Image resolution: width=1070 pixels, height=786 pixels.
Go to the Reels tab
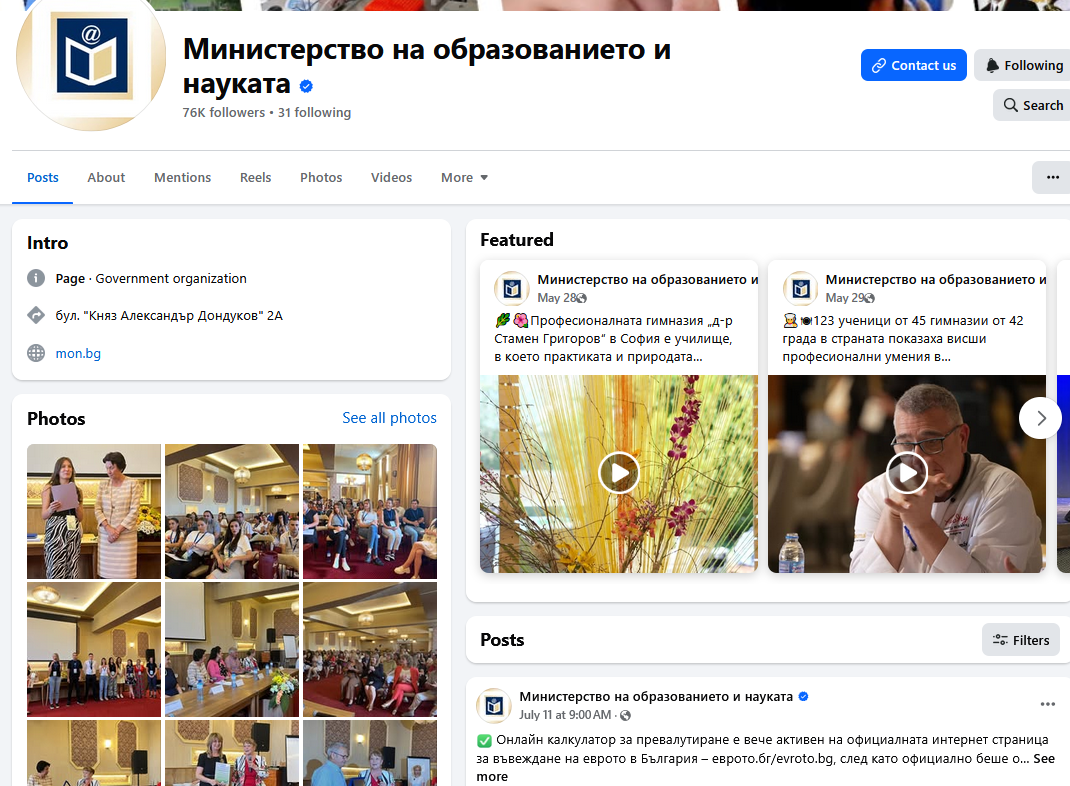[255, 177]
